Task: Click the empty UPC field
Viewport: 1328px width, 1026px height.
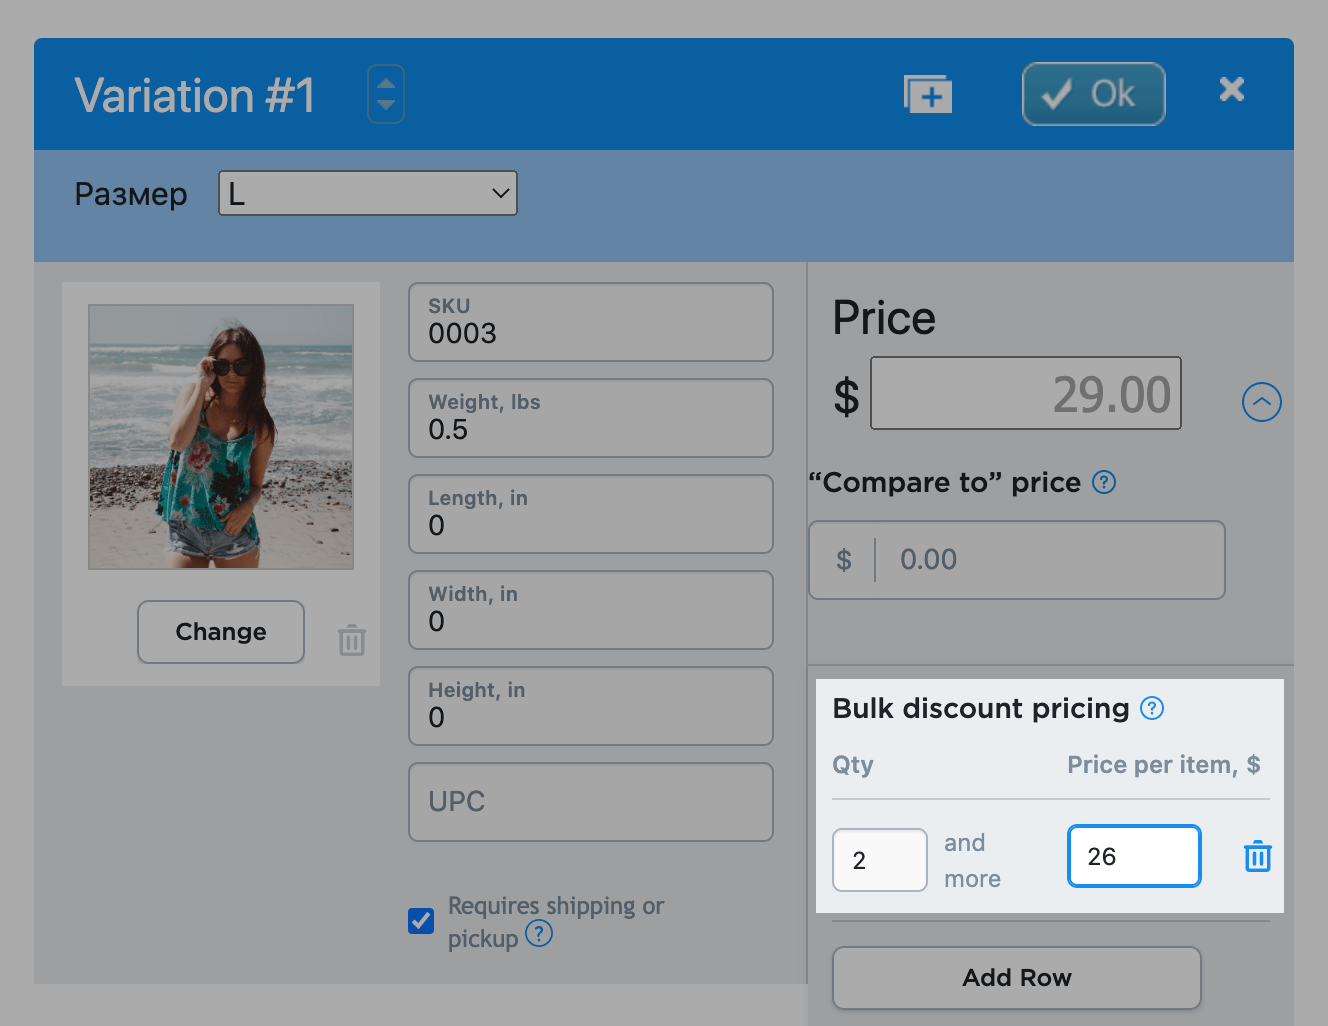Action: (589, 801)
